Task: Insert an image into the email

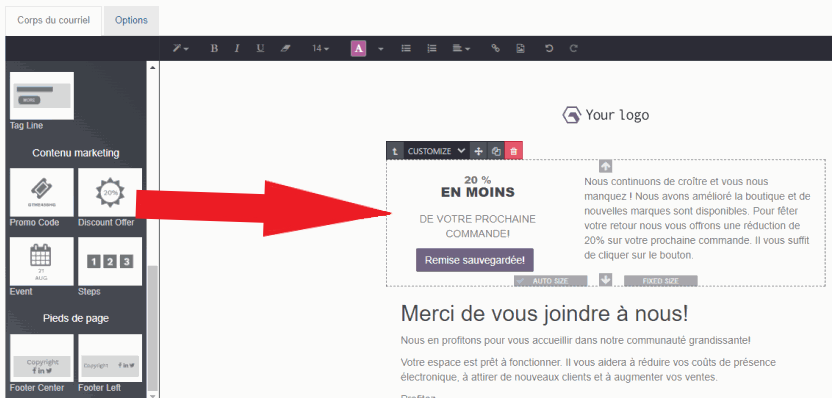Action: [x=521, y=48]
